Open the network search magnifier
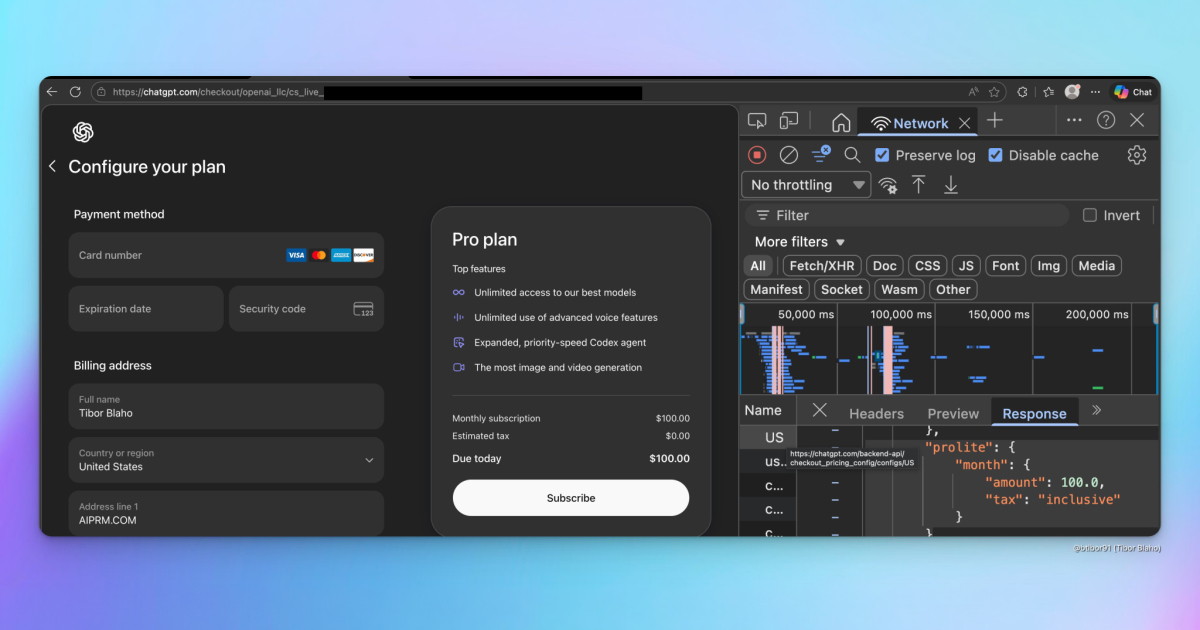 coord(851,155)
